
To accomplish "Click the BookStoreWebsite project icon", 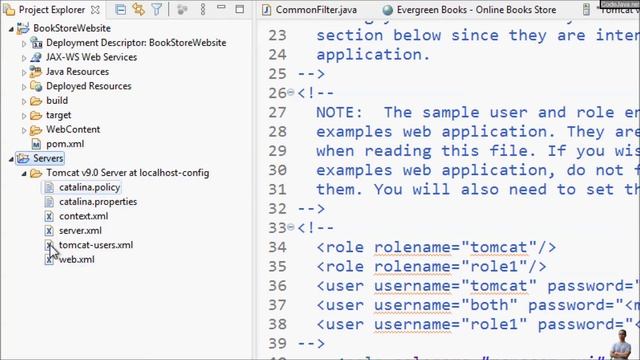I will click(23, 28).
